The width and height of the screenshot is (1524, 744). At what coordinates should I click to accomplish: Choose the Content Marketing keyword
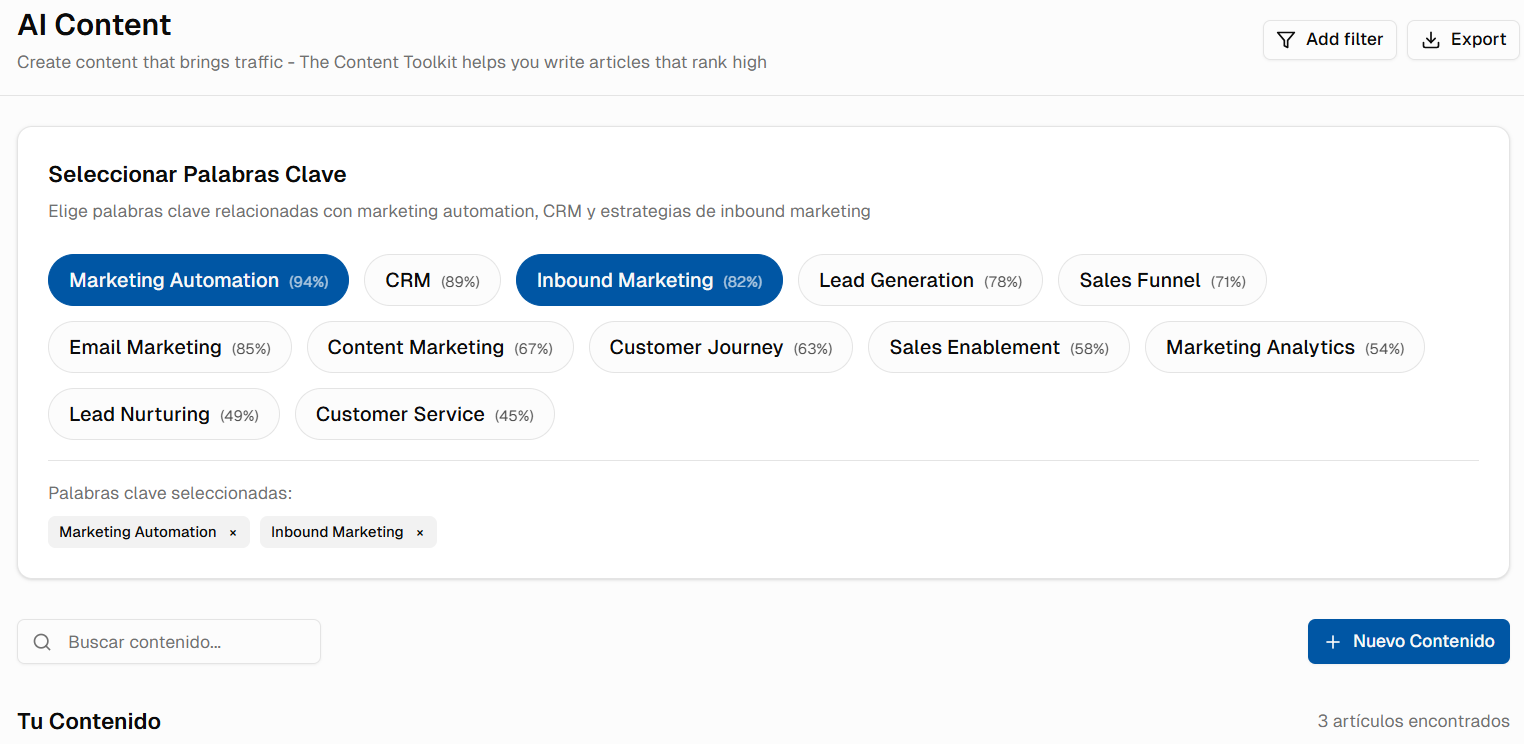click(440, 348)
